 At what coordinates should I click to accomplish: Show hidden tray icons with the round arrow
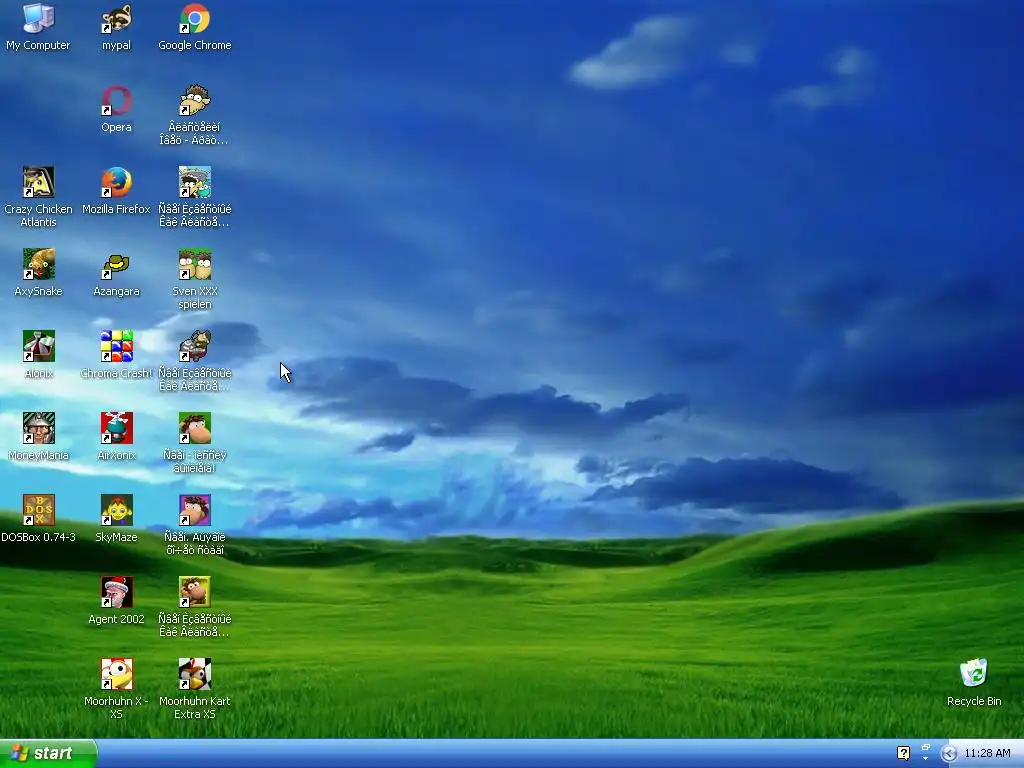(949, 754)
